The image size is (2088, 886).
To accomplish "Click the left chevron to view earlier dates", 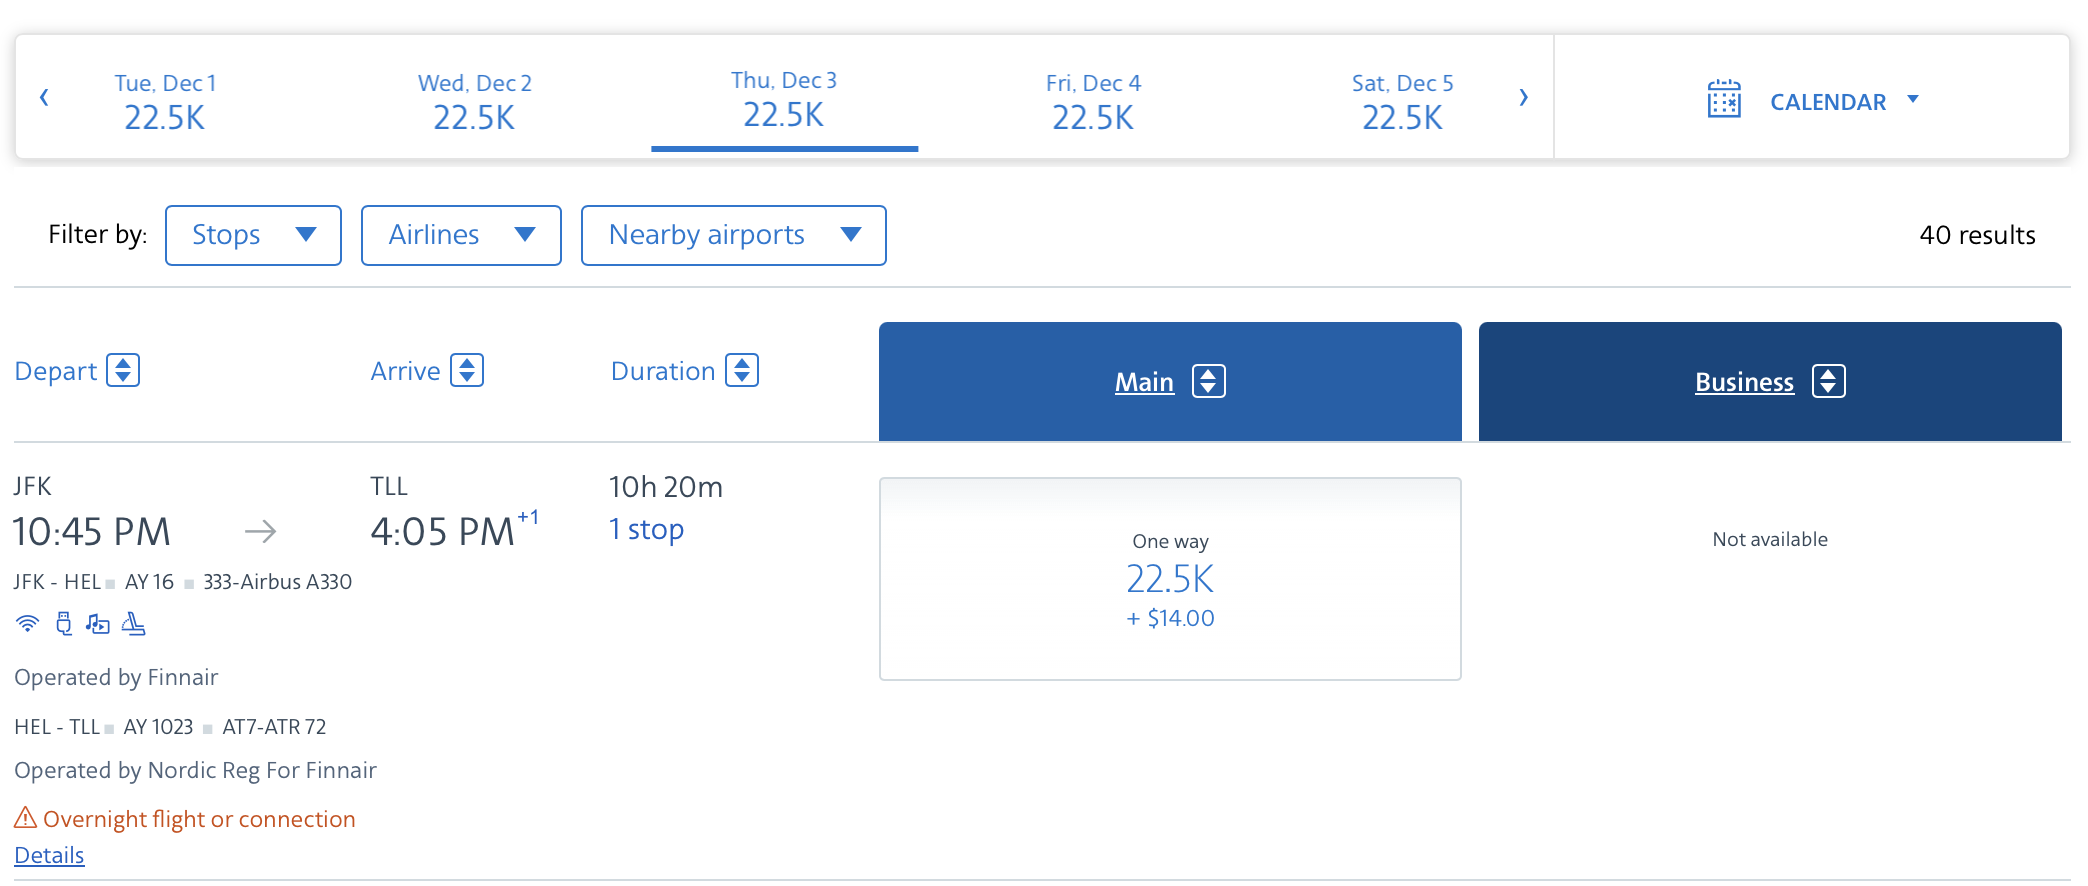I will (x=44, y=97).
